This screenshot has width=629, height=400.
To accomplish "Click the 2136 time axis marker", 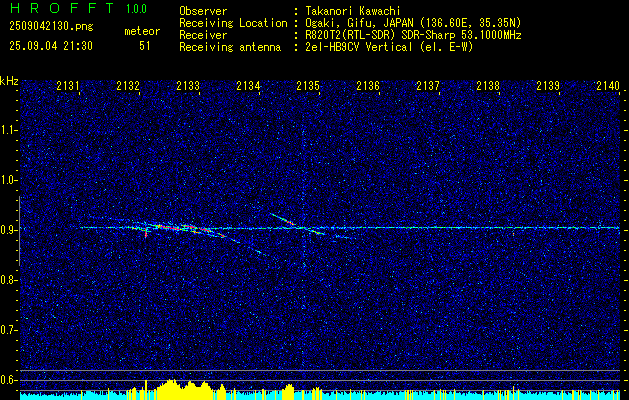I will pyautogui.click(x=368, y=85).
